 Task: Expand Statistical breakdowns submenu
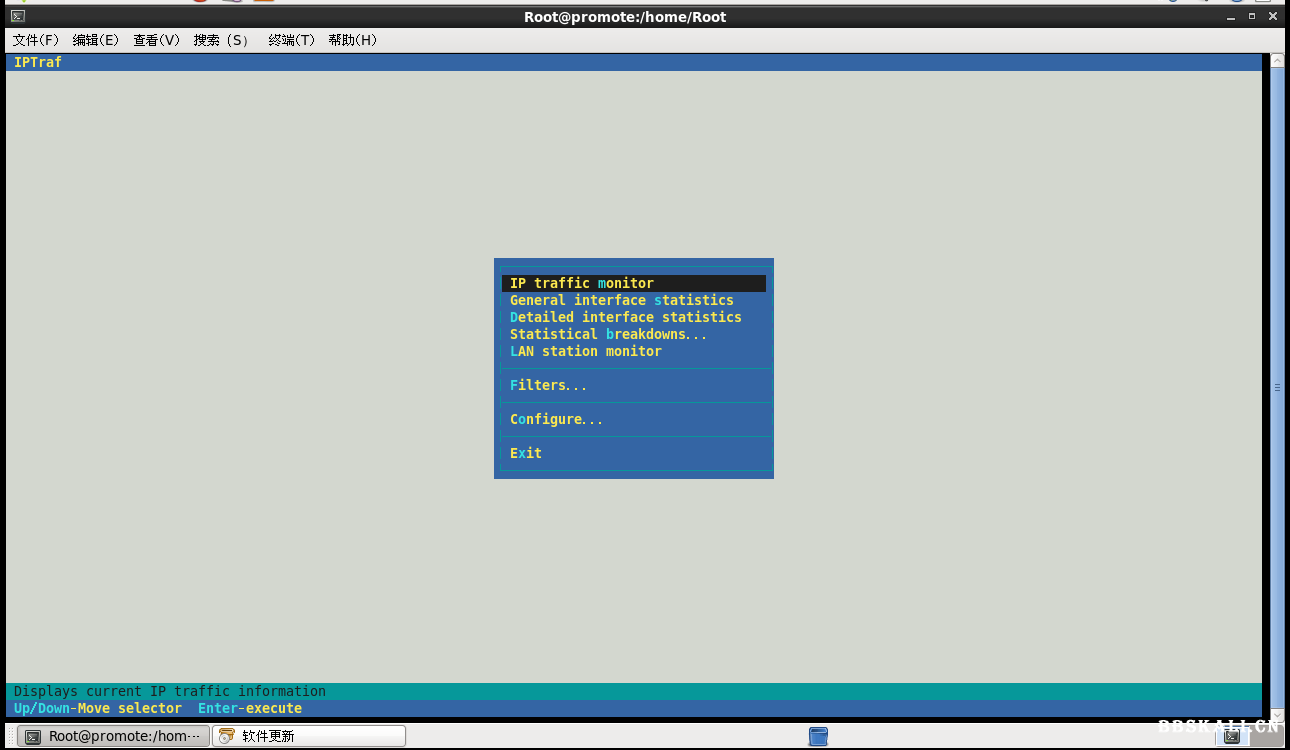pos(608,334)
